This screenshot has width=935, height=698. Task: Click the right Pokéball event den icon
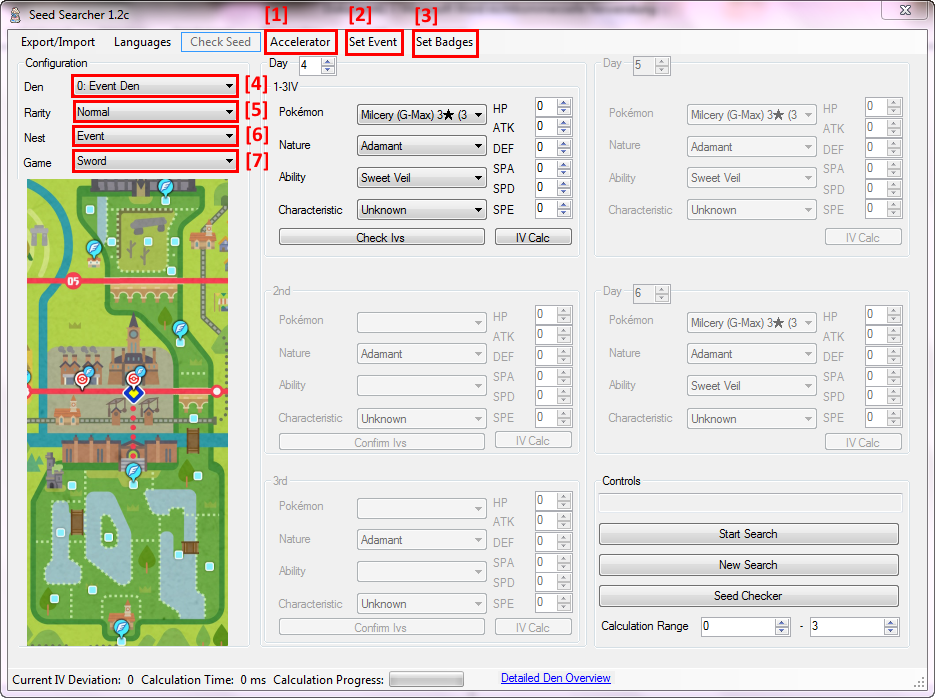[x=136, y=378]
